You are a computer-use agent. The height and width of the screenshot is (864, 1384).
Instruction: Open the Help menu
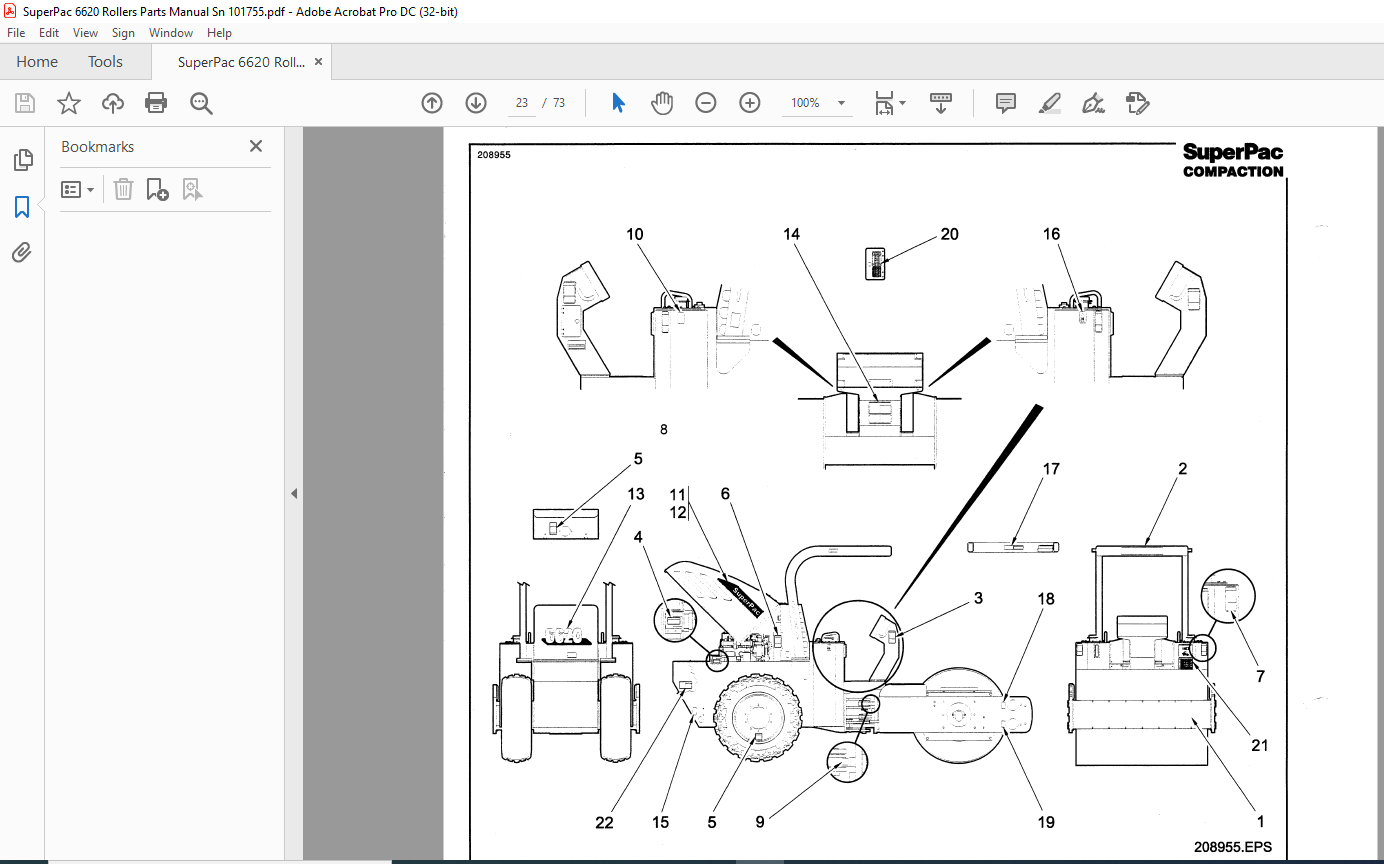point(219,33)
